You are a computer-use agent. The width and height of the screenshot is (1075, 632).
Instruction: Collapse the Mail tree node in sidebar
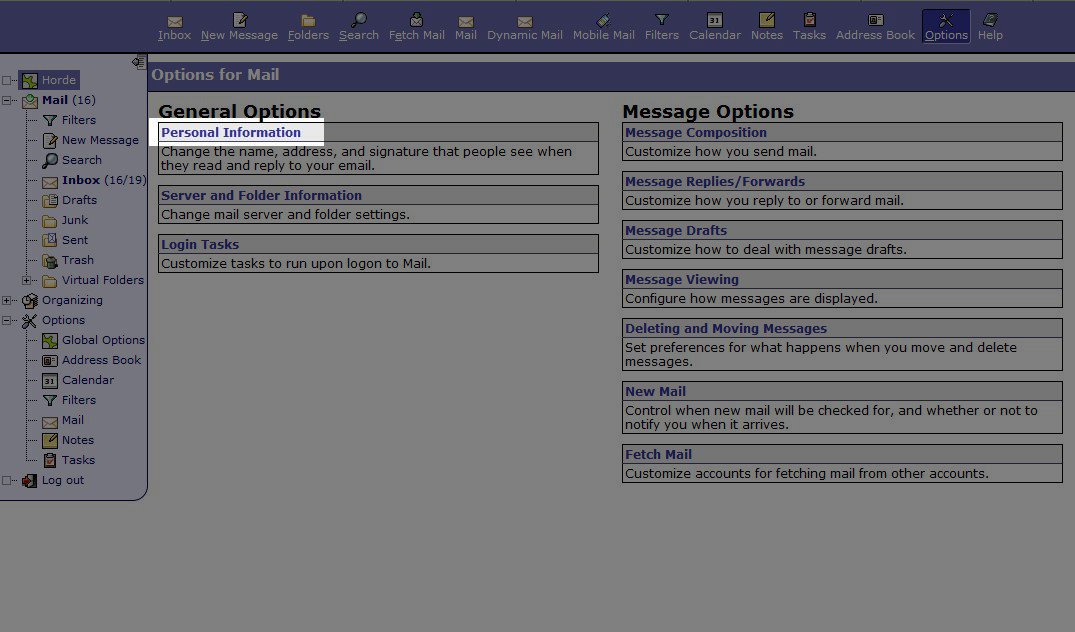pos(7,100)
